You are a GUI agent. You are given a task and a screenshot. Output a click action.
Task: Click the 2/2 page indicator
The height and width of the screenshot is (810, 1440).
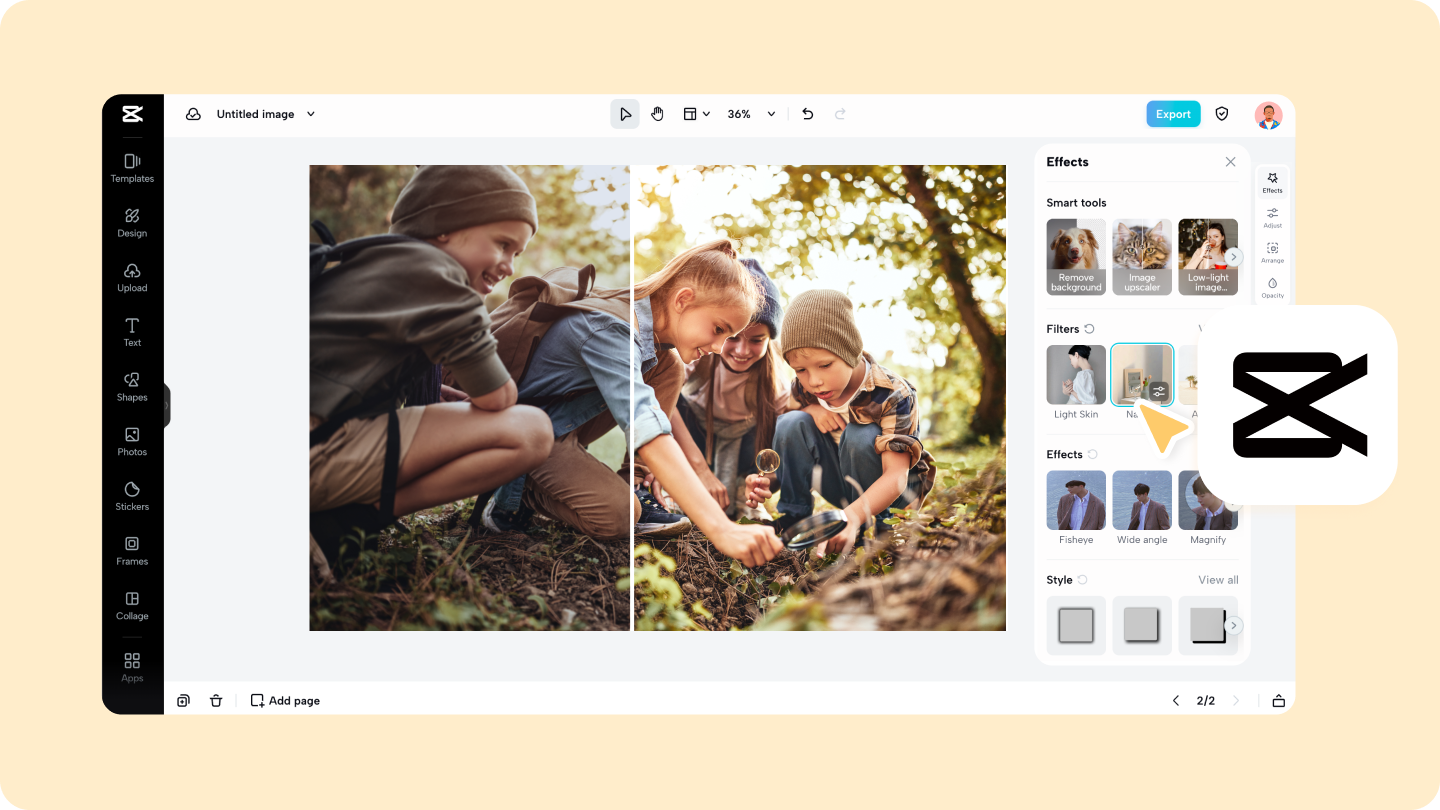1206,701
